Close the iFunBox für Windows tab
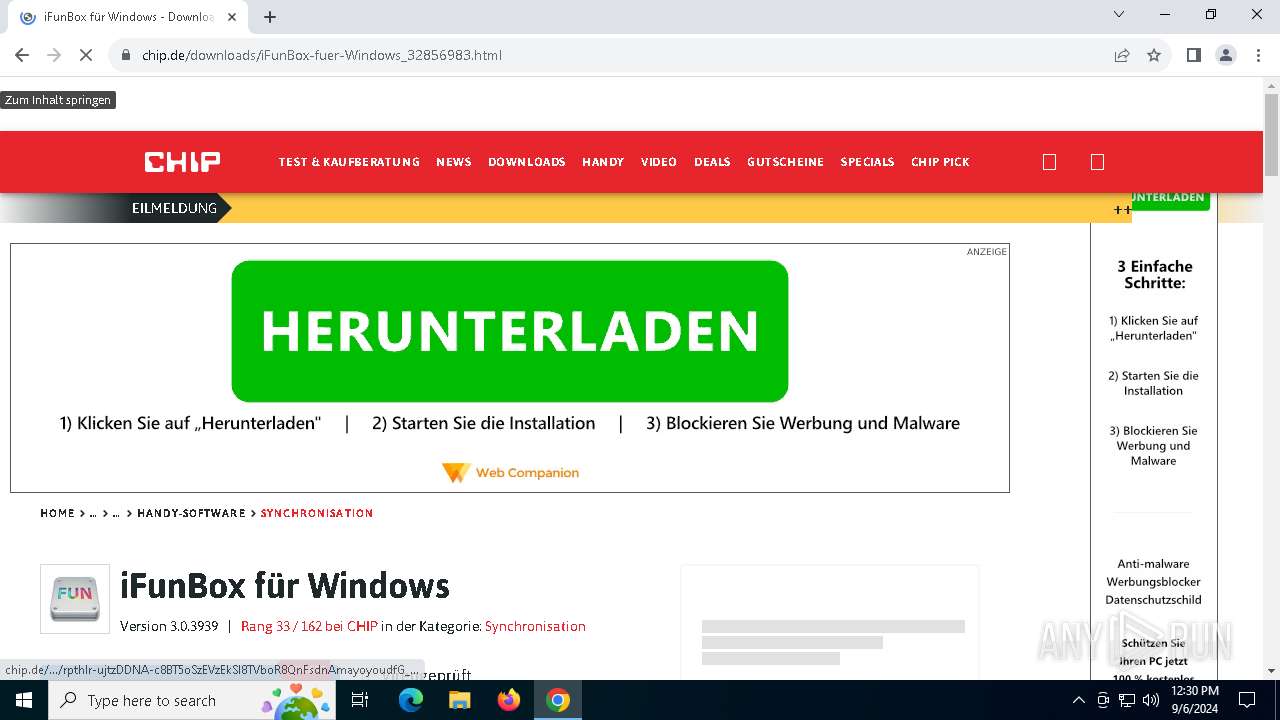The image size is (1280, 720). click(232, 17)
